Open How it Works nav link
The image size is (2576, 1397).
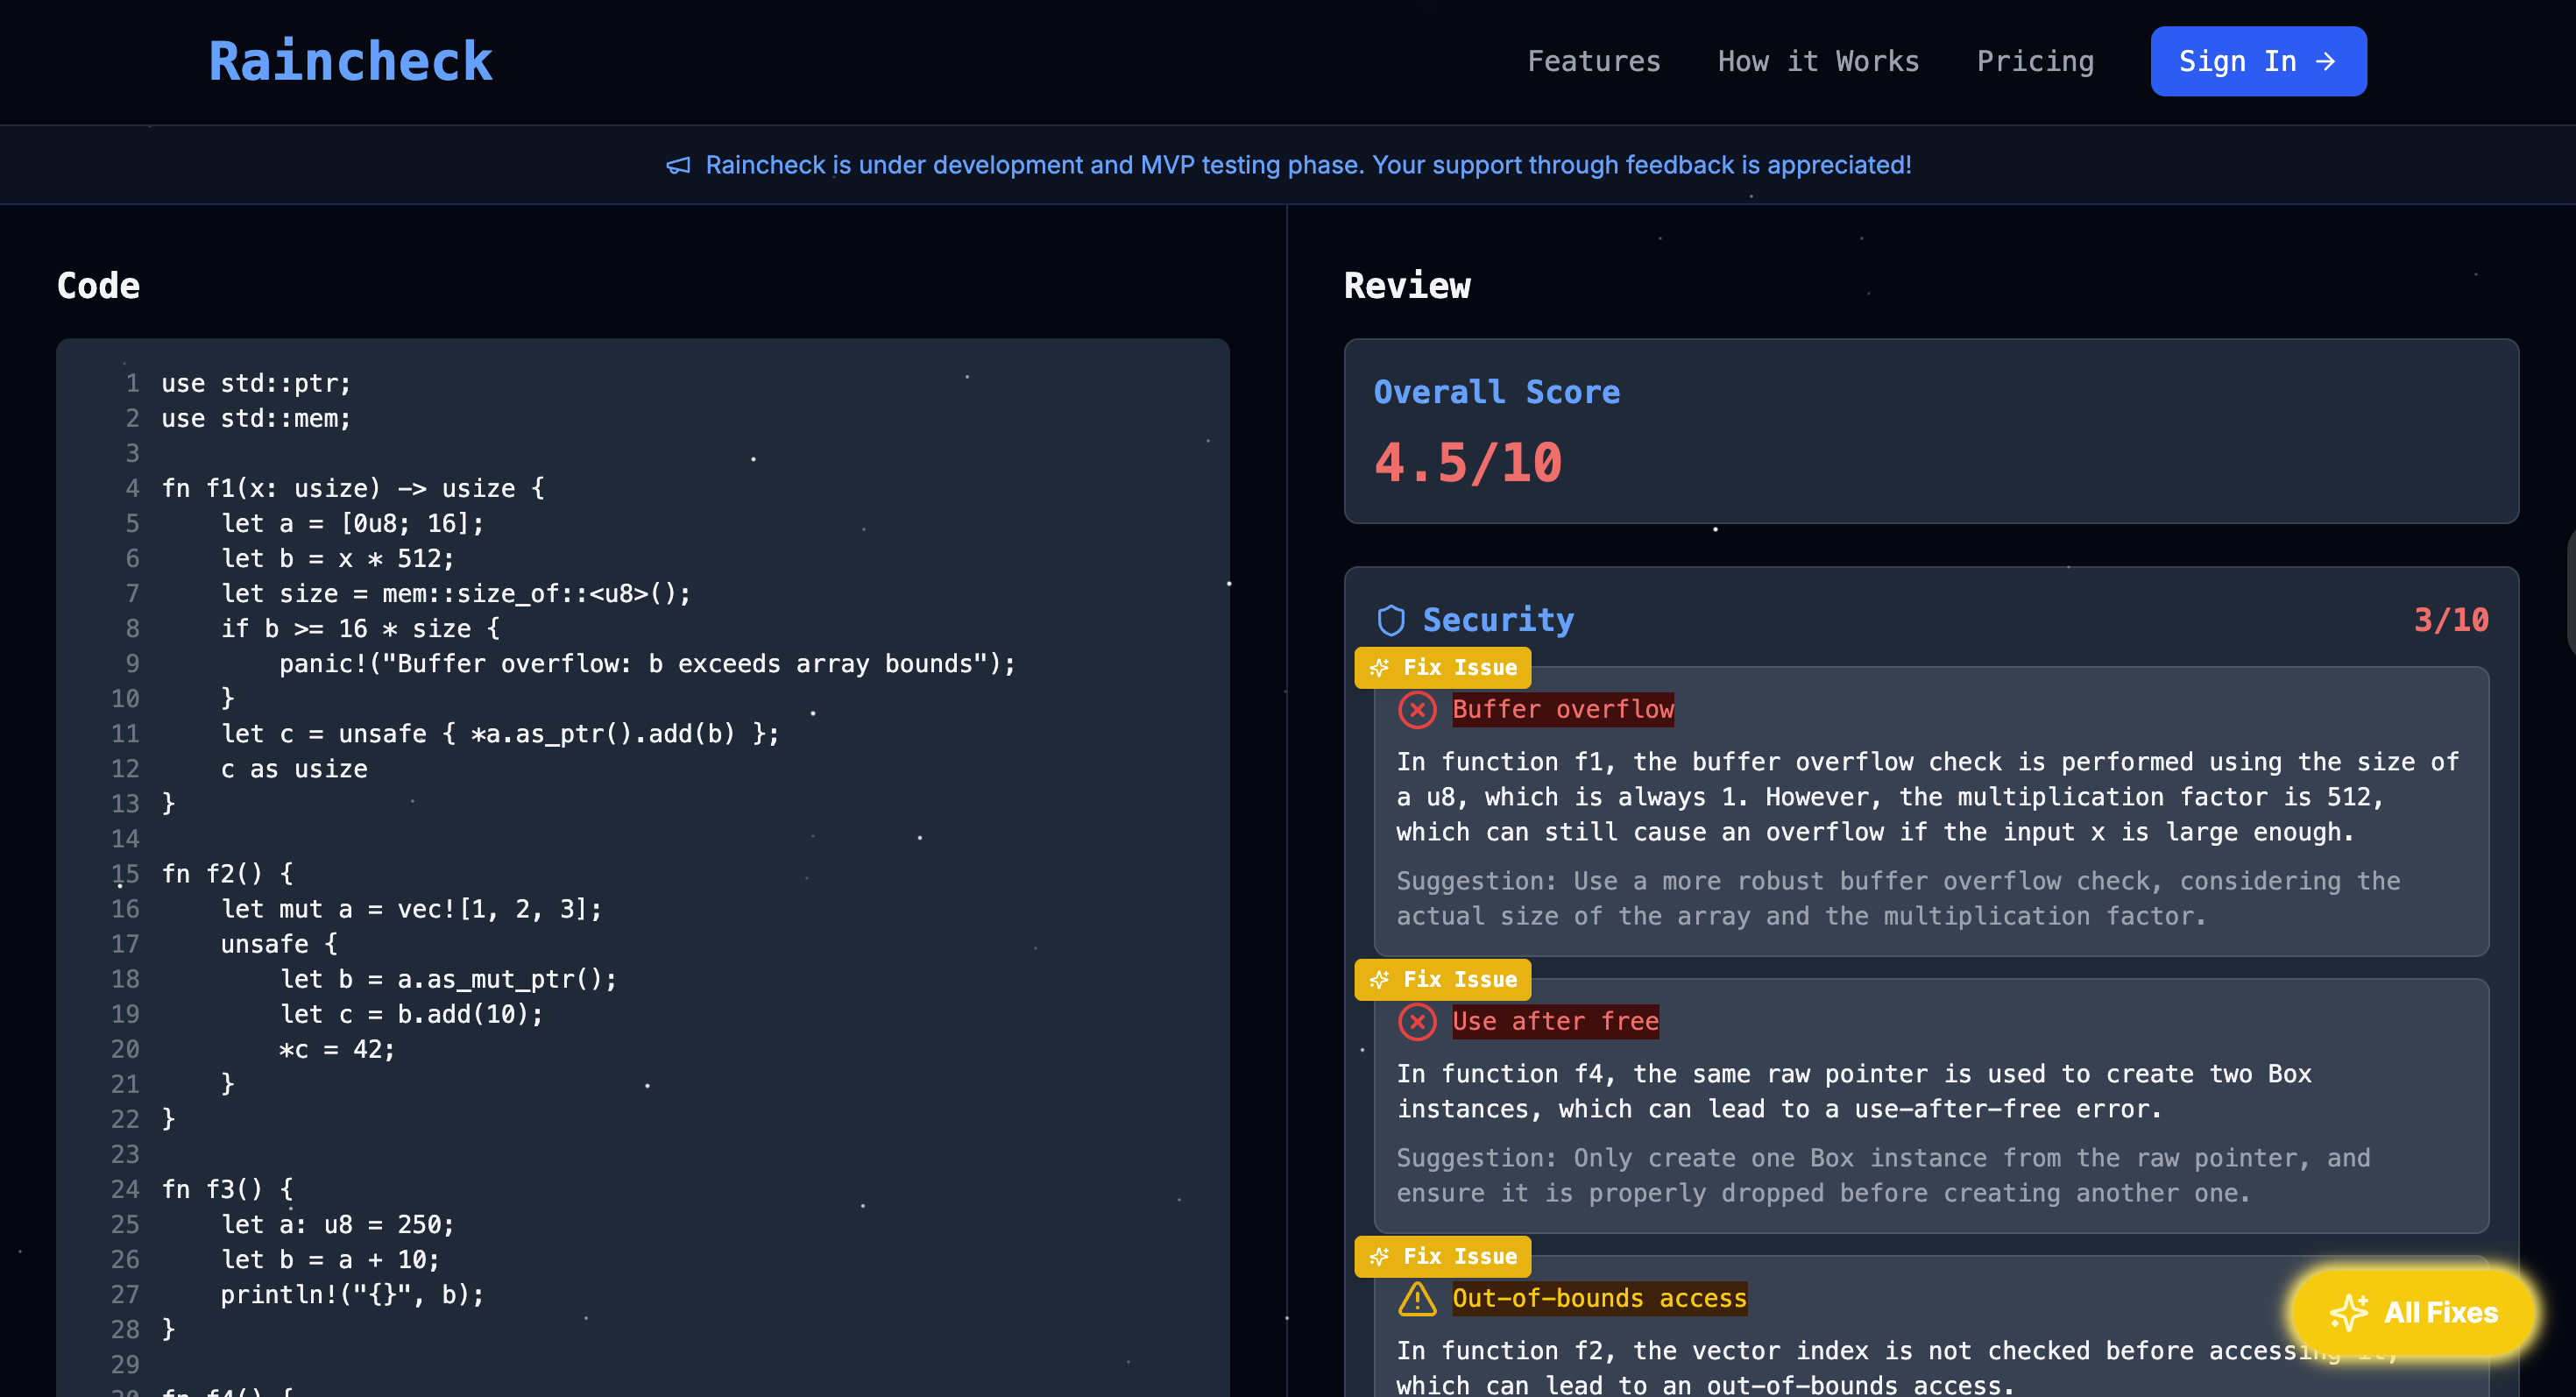1818,61
